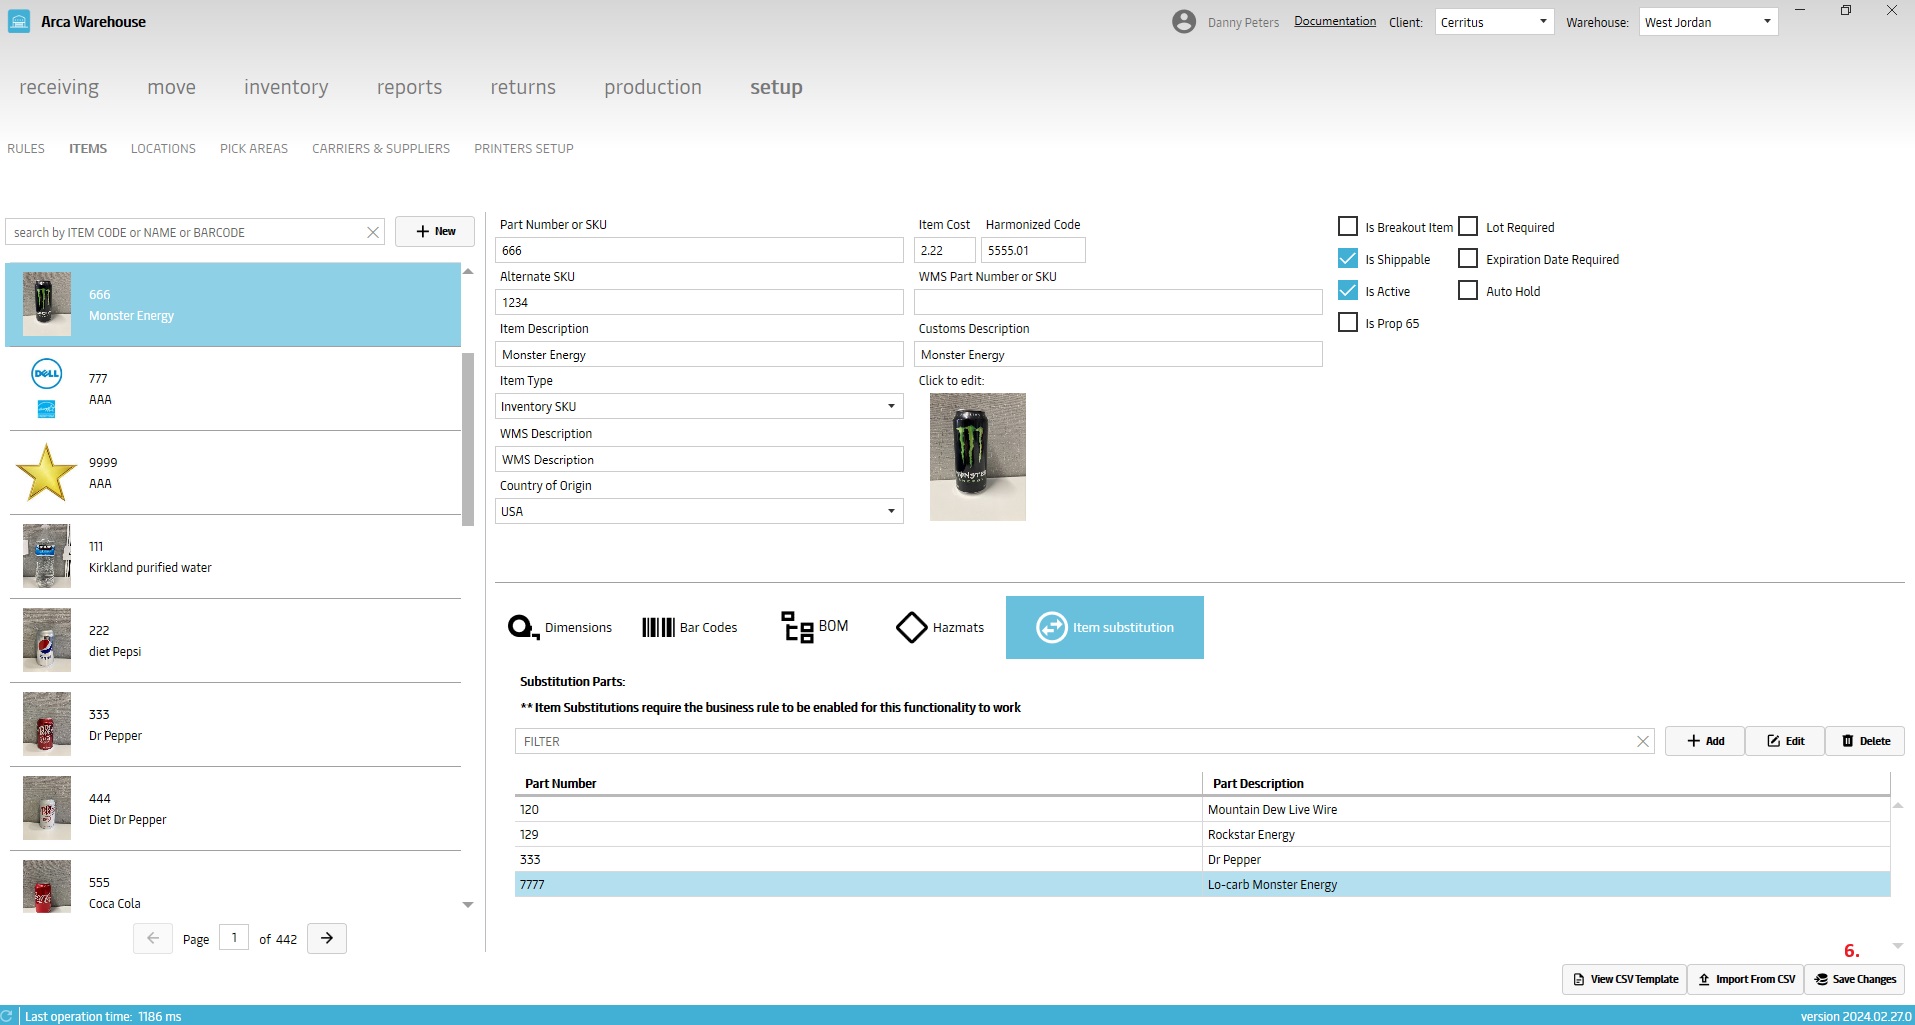Open the Client dropdown
1915x1025 pixels.
point(1494,22)
